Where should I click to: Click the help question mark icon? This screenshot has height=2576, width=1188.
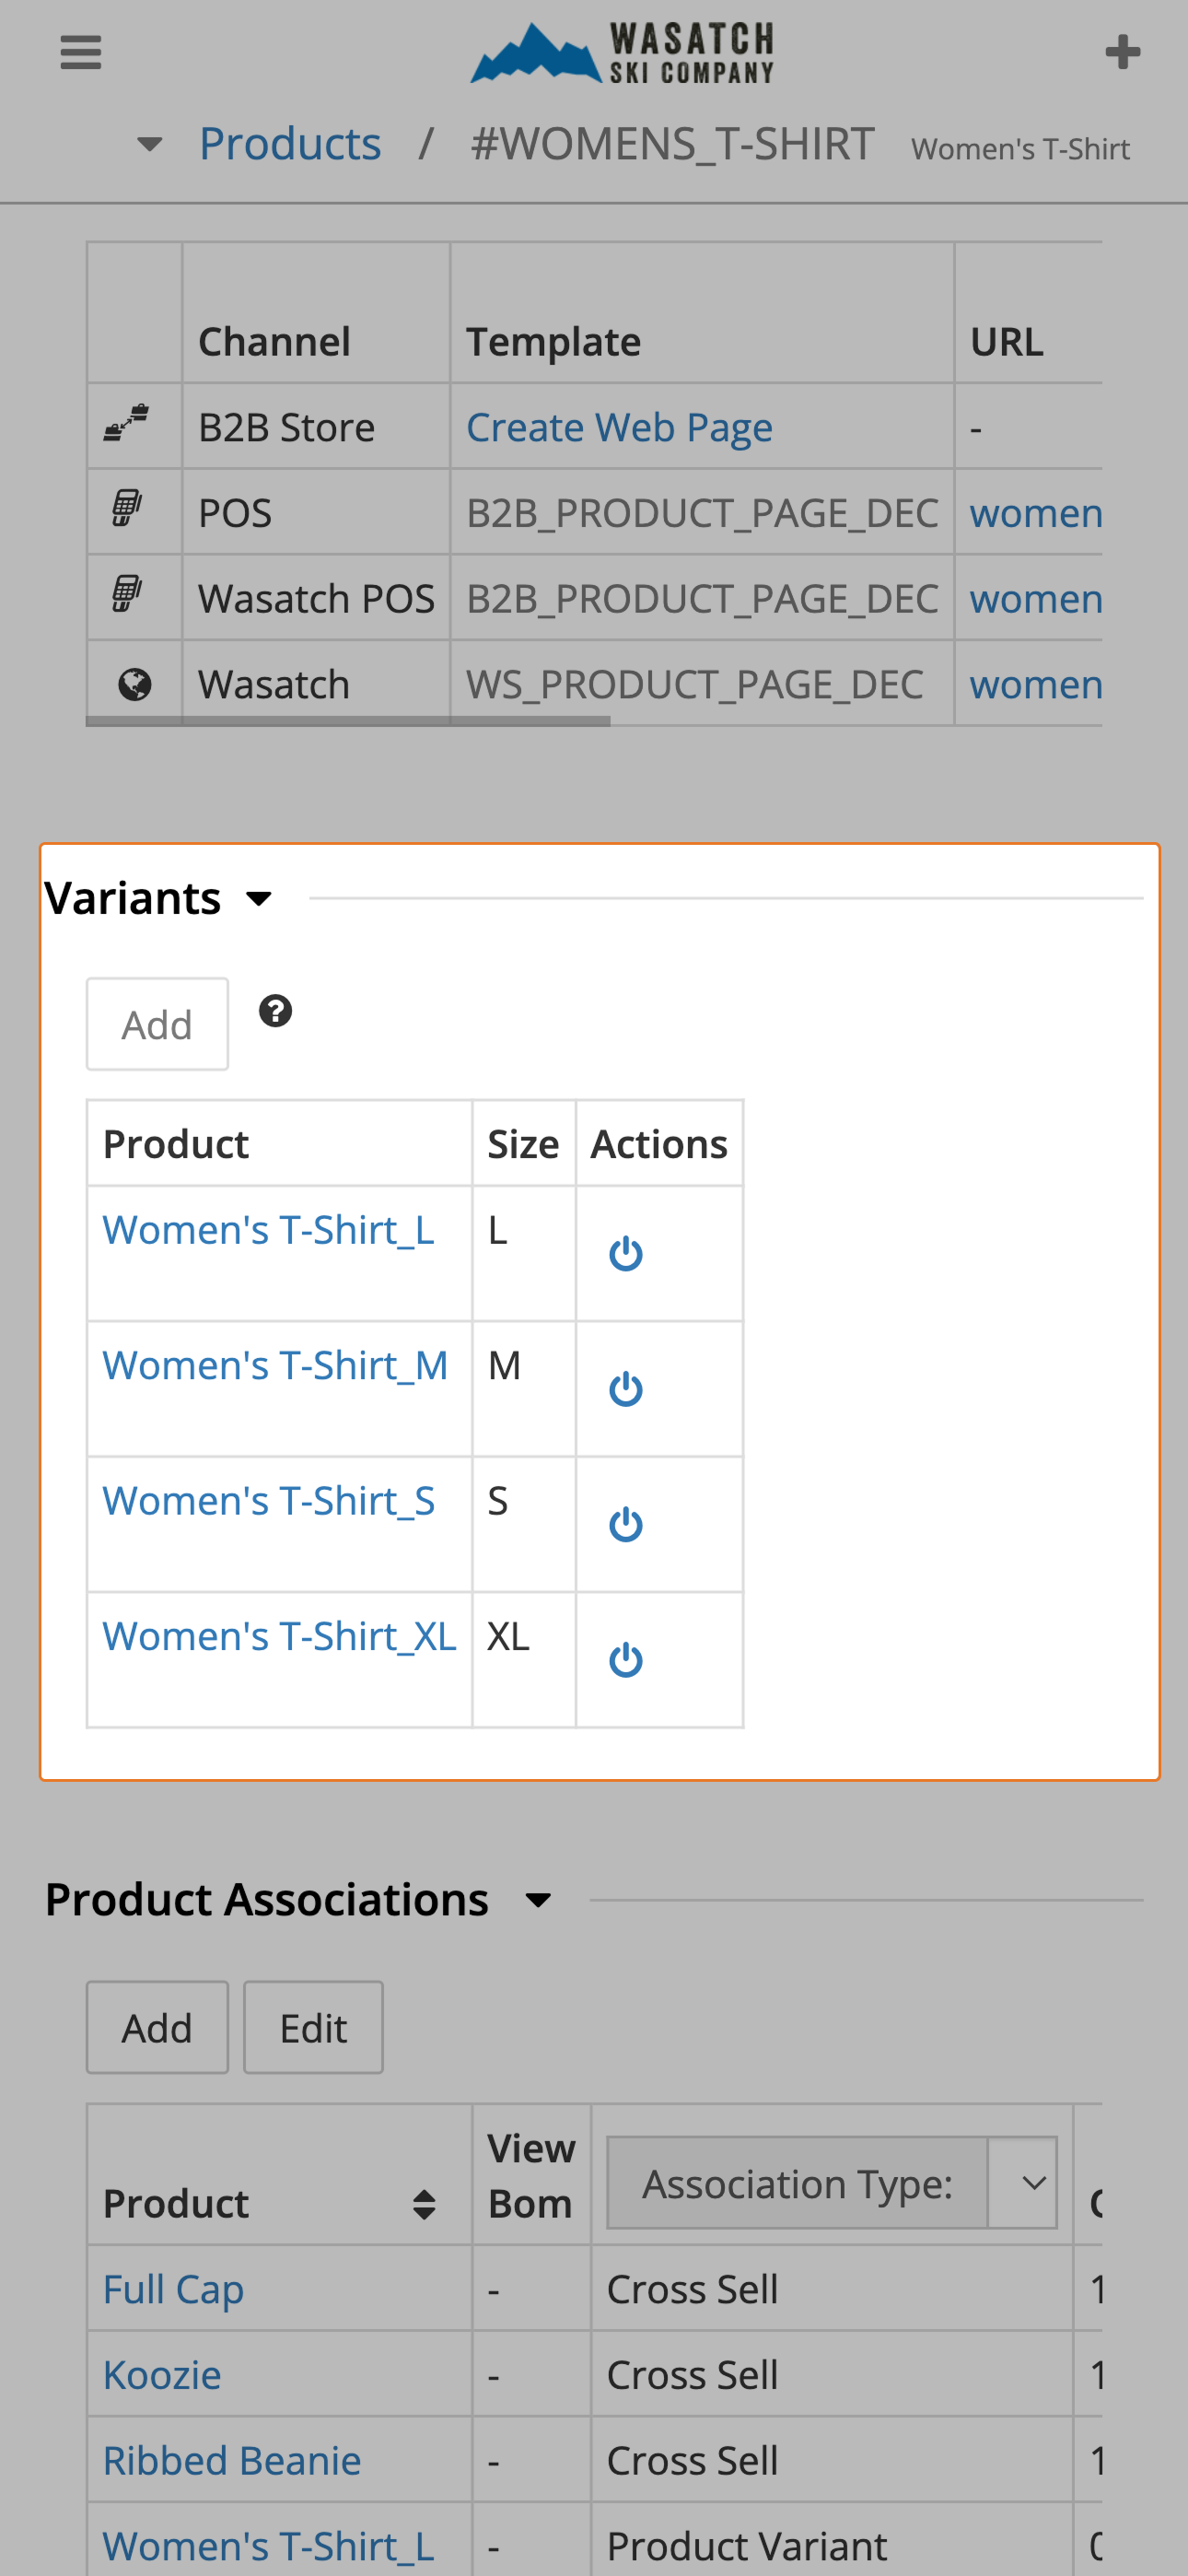click(x=275, y=1011)
